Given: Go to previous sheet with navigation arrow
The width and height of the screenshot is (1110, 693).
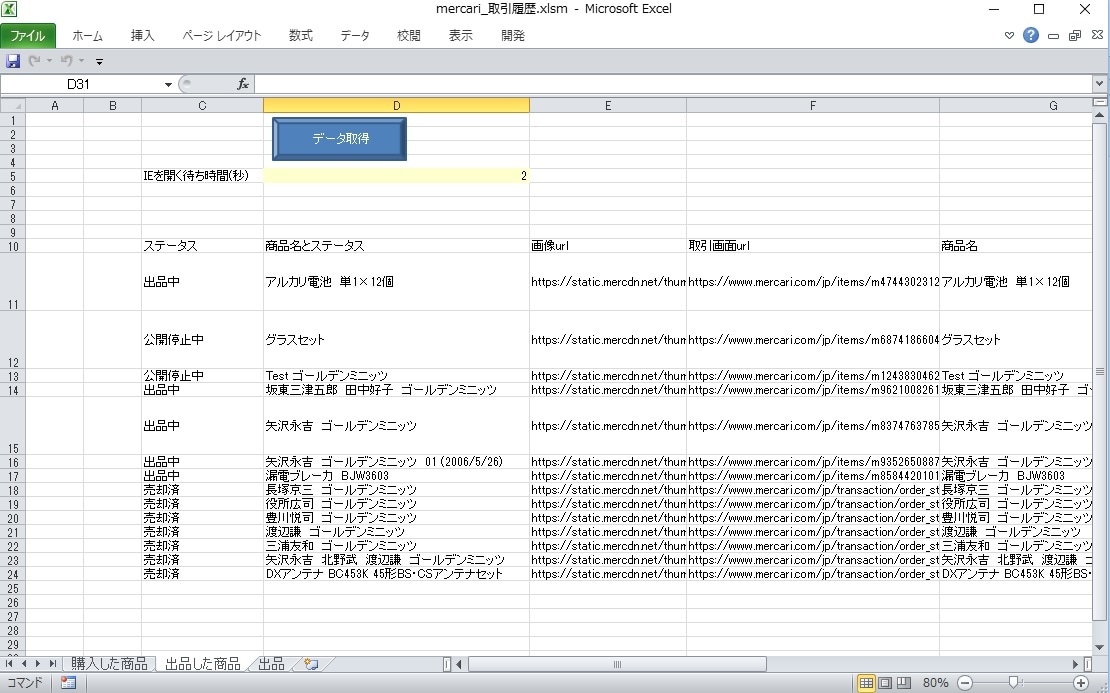Looking at the screenshot, I should pyautogui.click(x=23, y=663).
